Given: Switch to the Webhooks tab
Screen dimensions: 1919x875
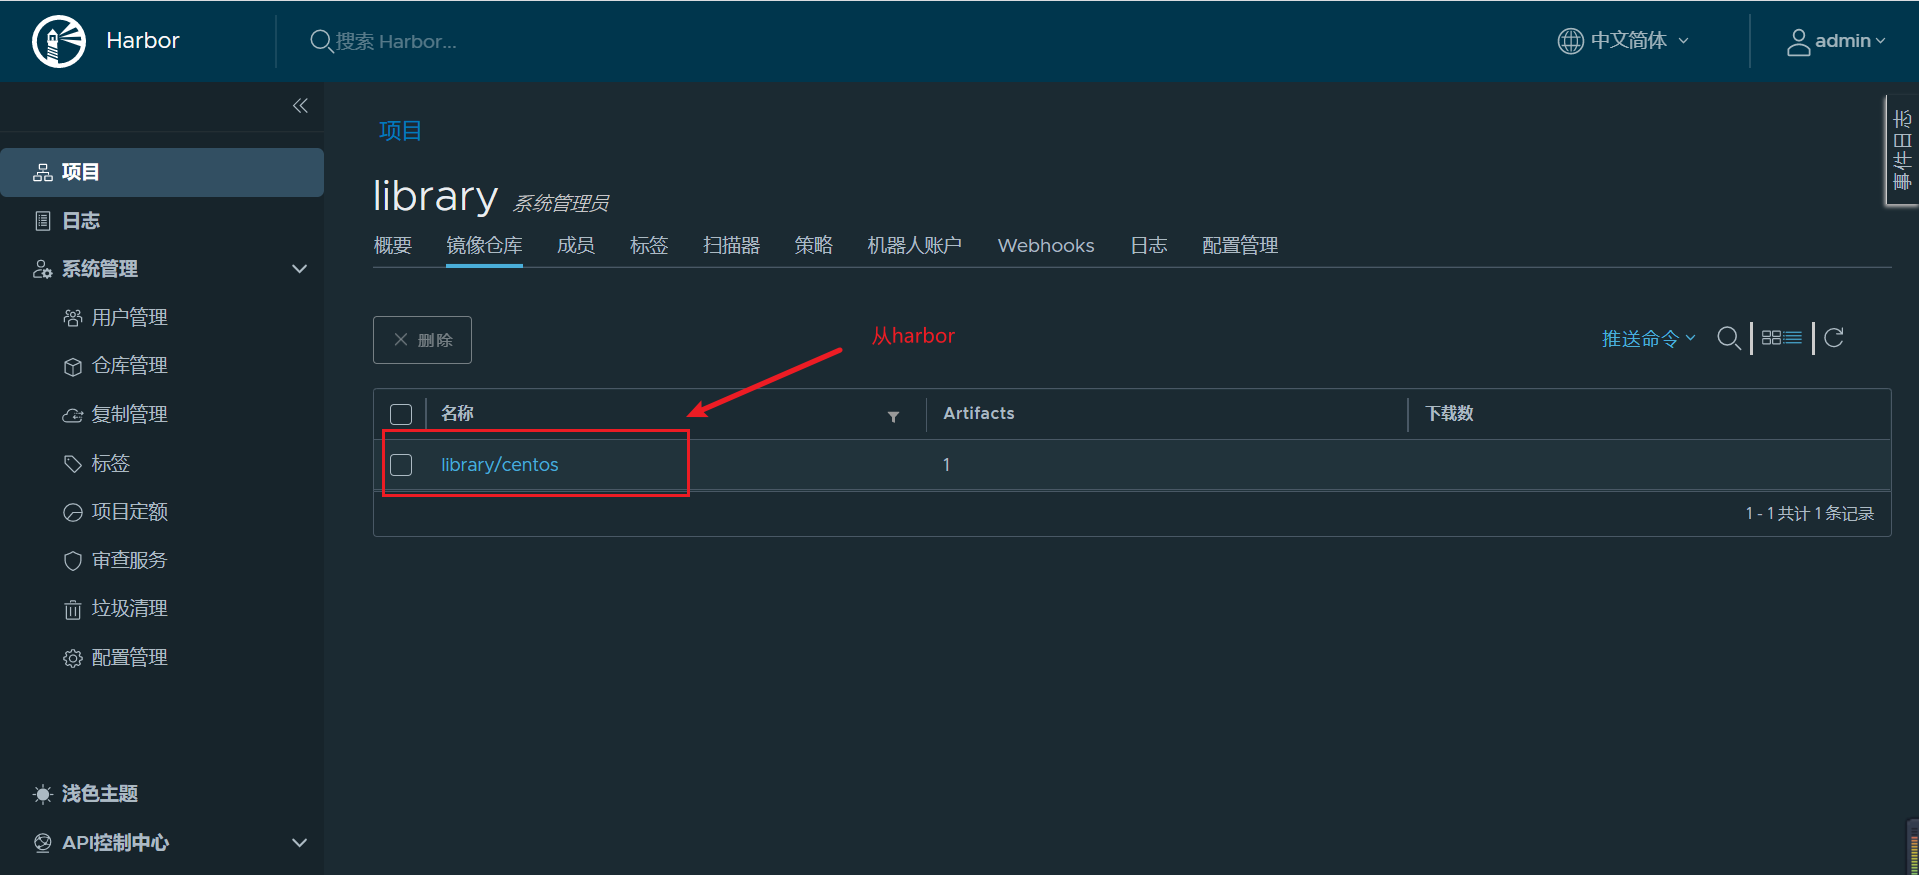Looking at the screenshot, I should 1046,246.
